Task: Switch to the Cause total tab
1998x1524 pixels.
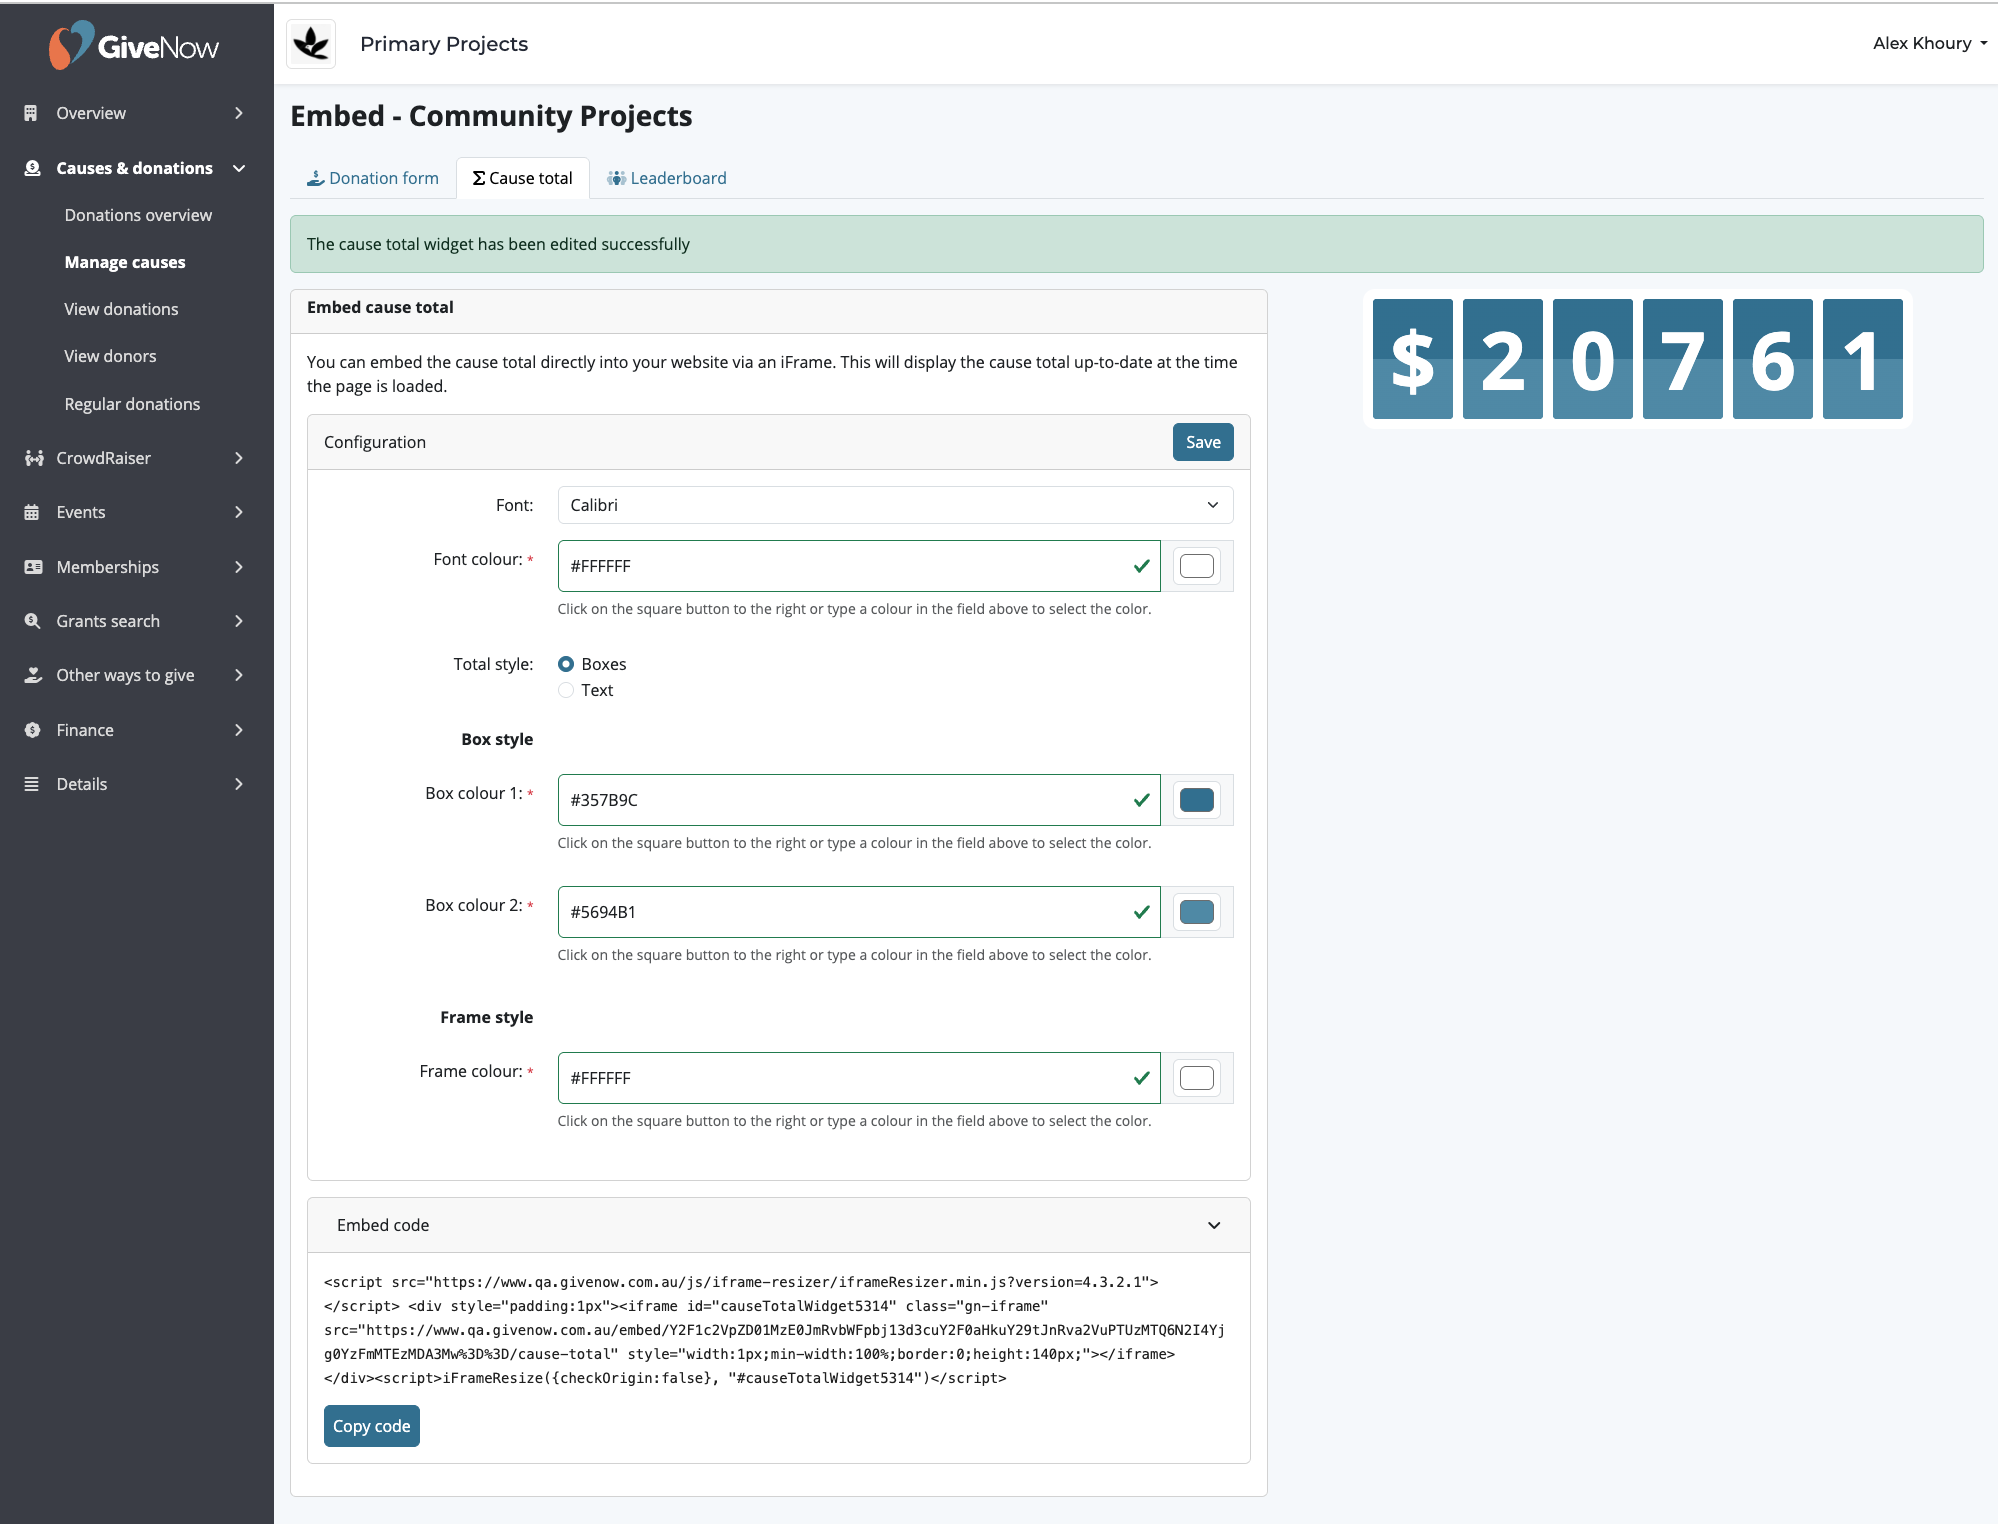Action: point(523,178)
